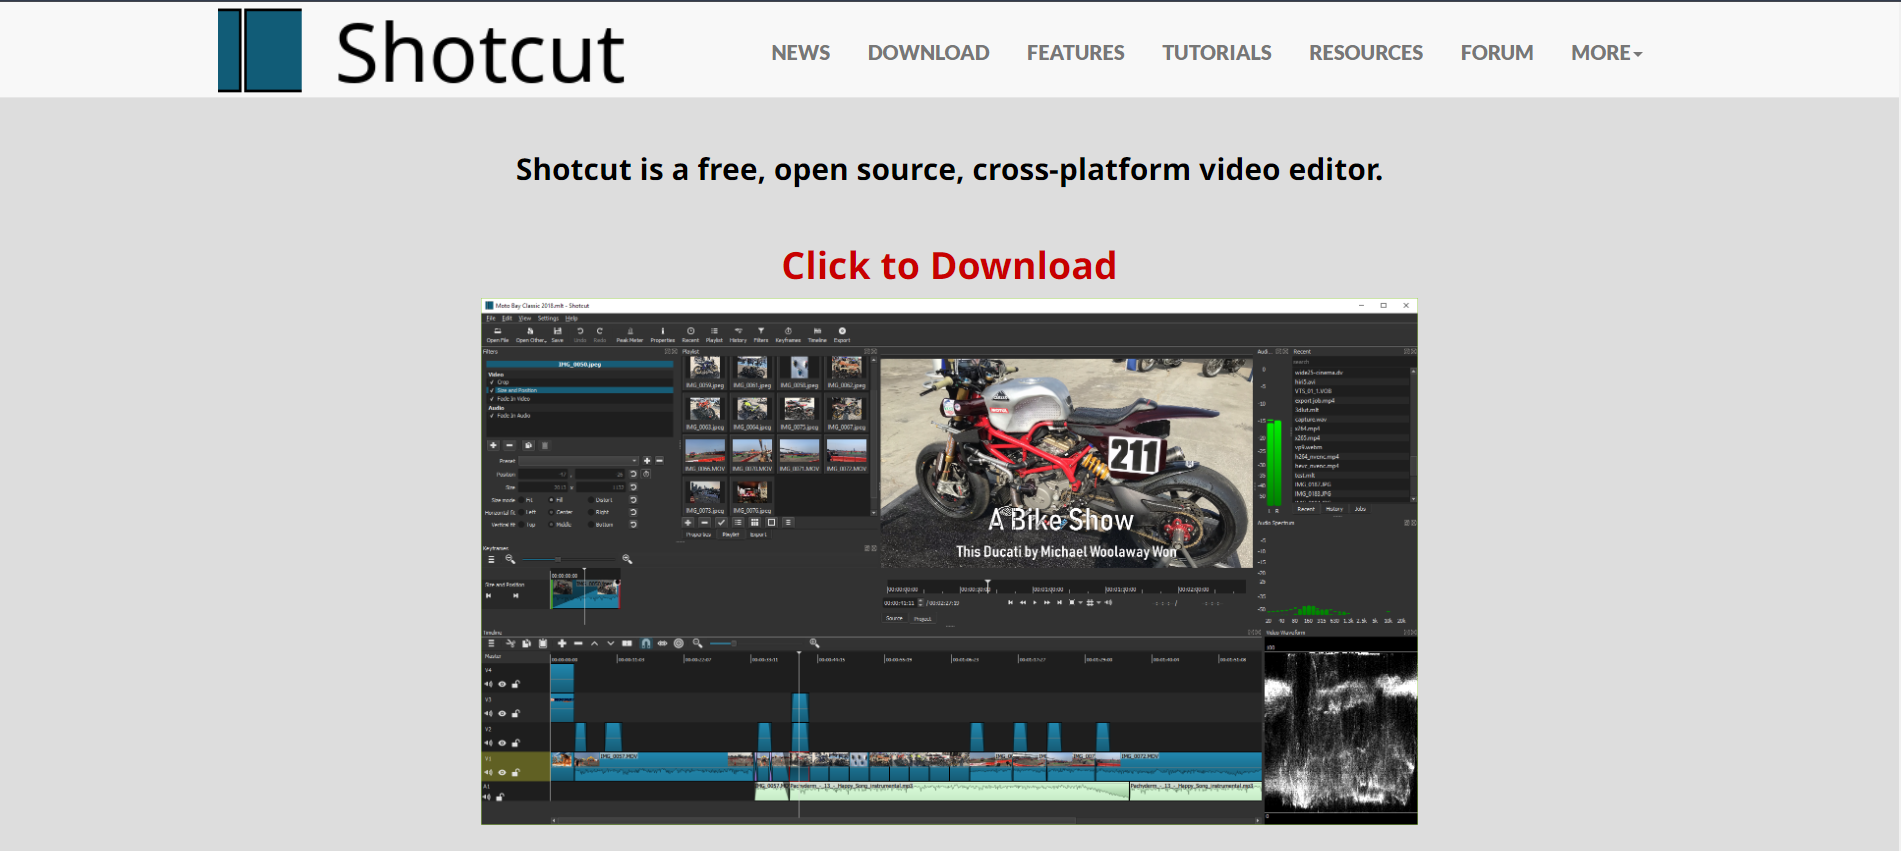Click the add filter plus button below filter list
The width and height of the screenshot is (1901, 851).
493,445
